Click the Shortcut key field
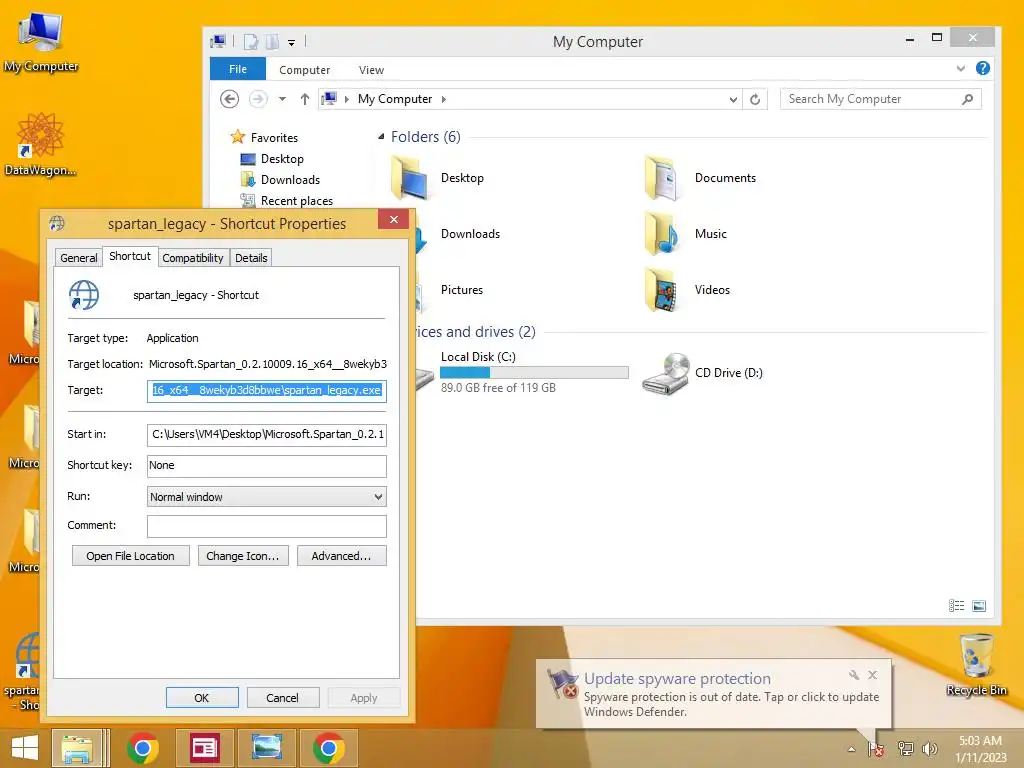The image size is (1024, 768). [266, 466]
